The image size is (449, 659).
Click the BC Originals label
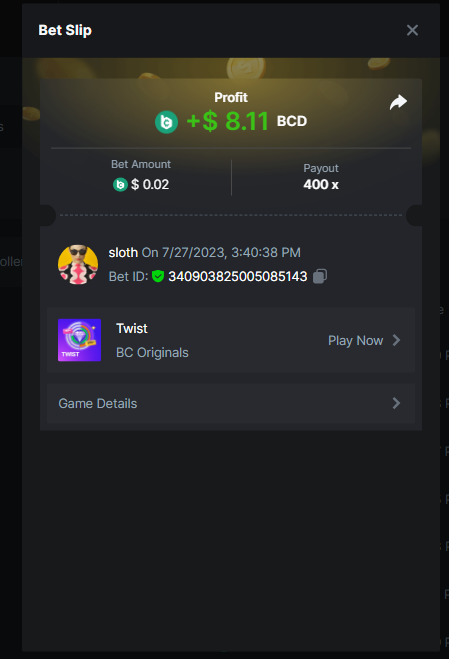tap(152, 352)
